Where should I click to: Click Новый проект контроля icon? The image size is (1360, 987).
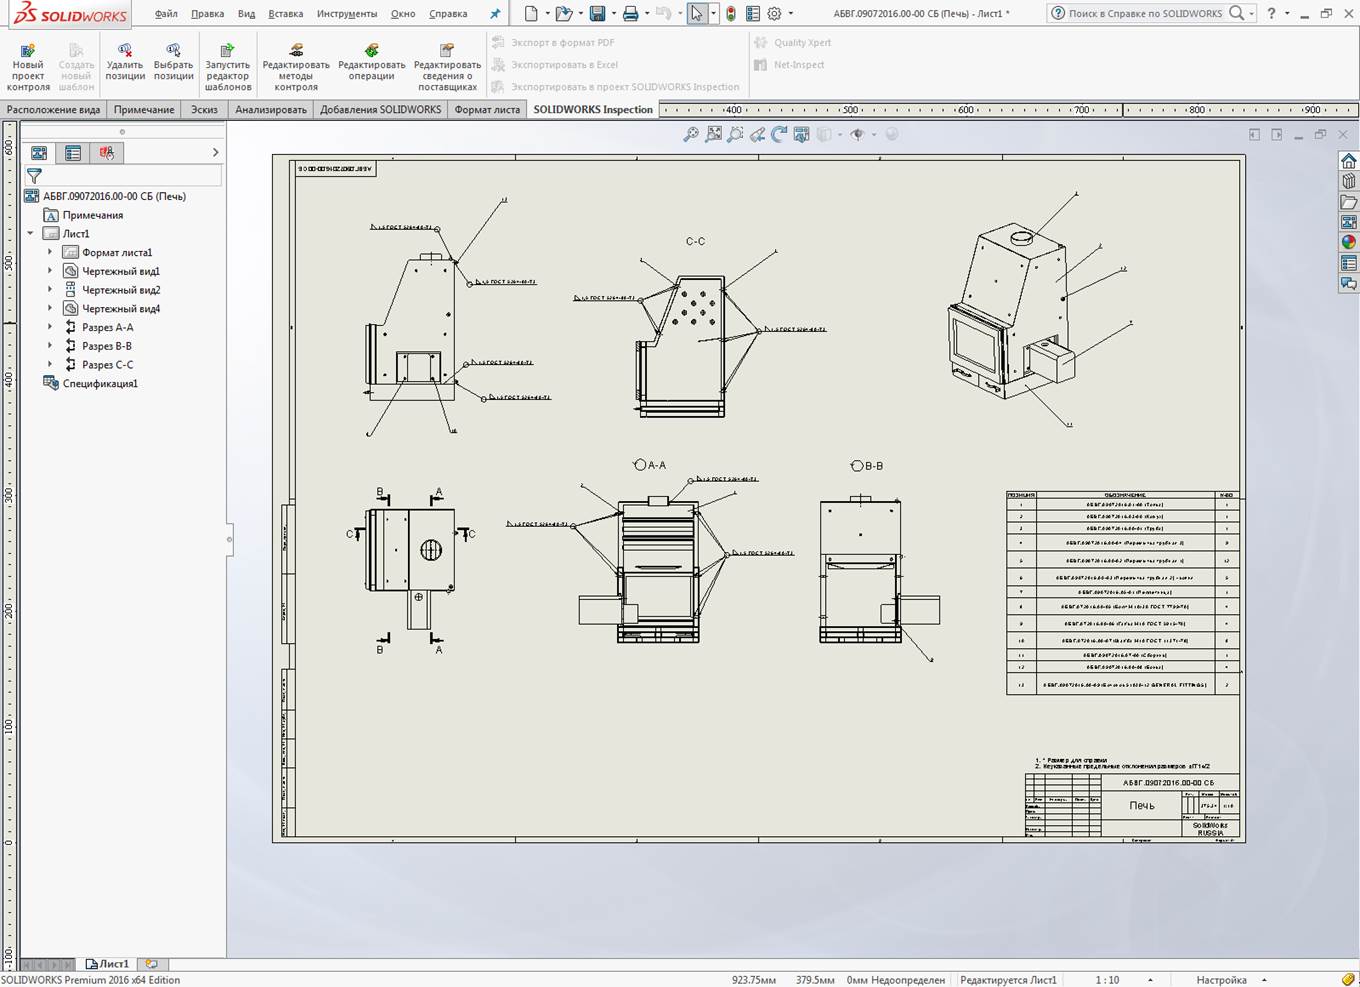coord(28,51)
